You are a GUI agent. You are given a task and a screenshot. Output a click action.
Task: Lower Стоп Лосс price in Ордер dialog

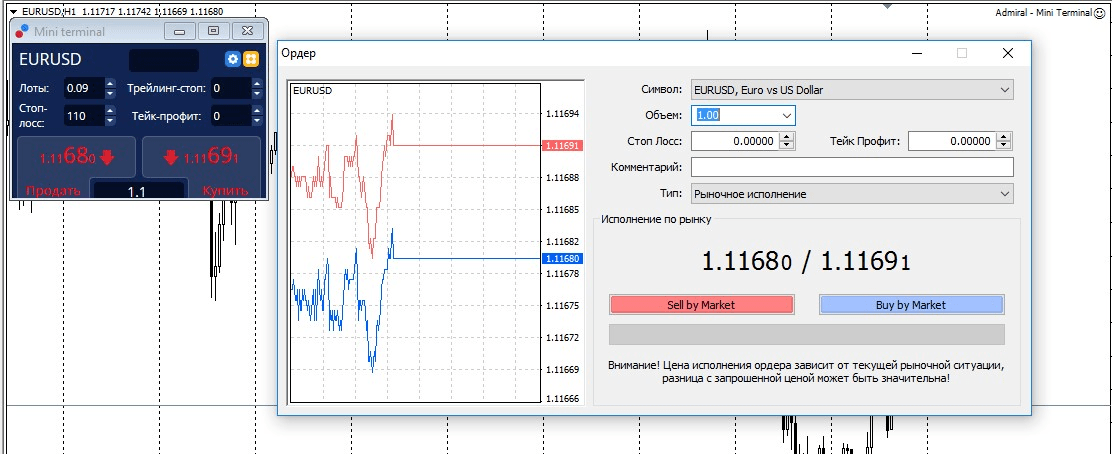[786, 145]
